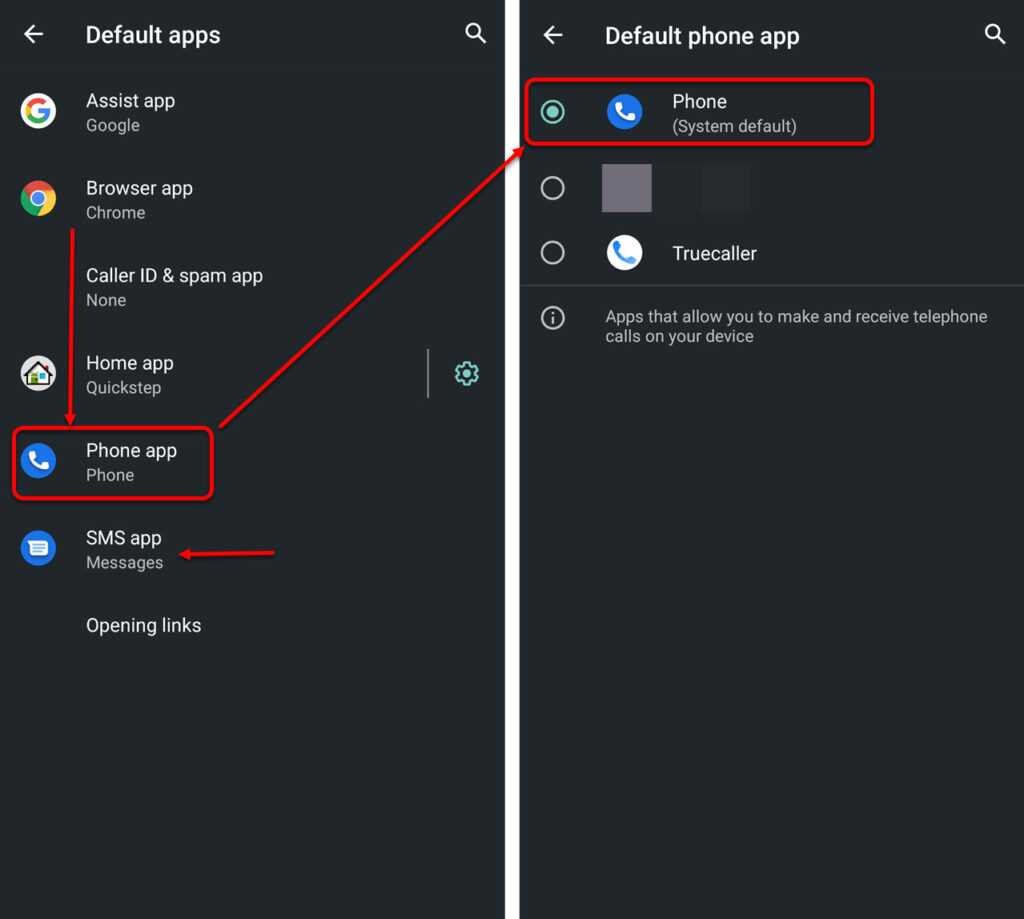Tap the Chrome subtitle text

pyautogui.click(x=116, y=213)
